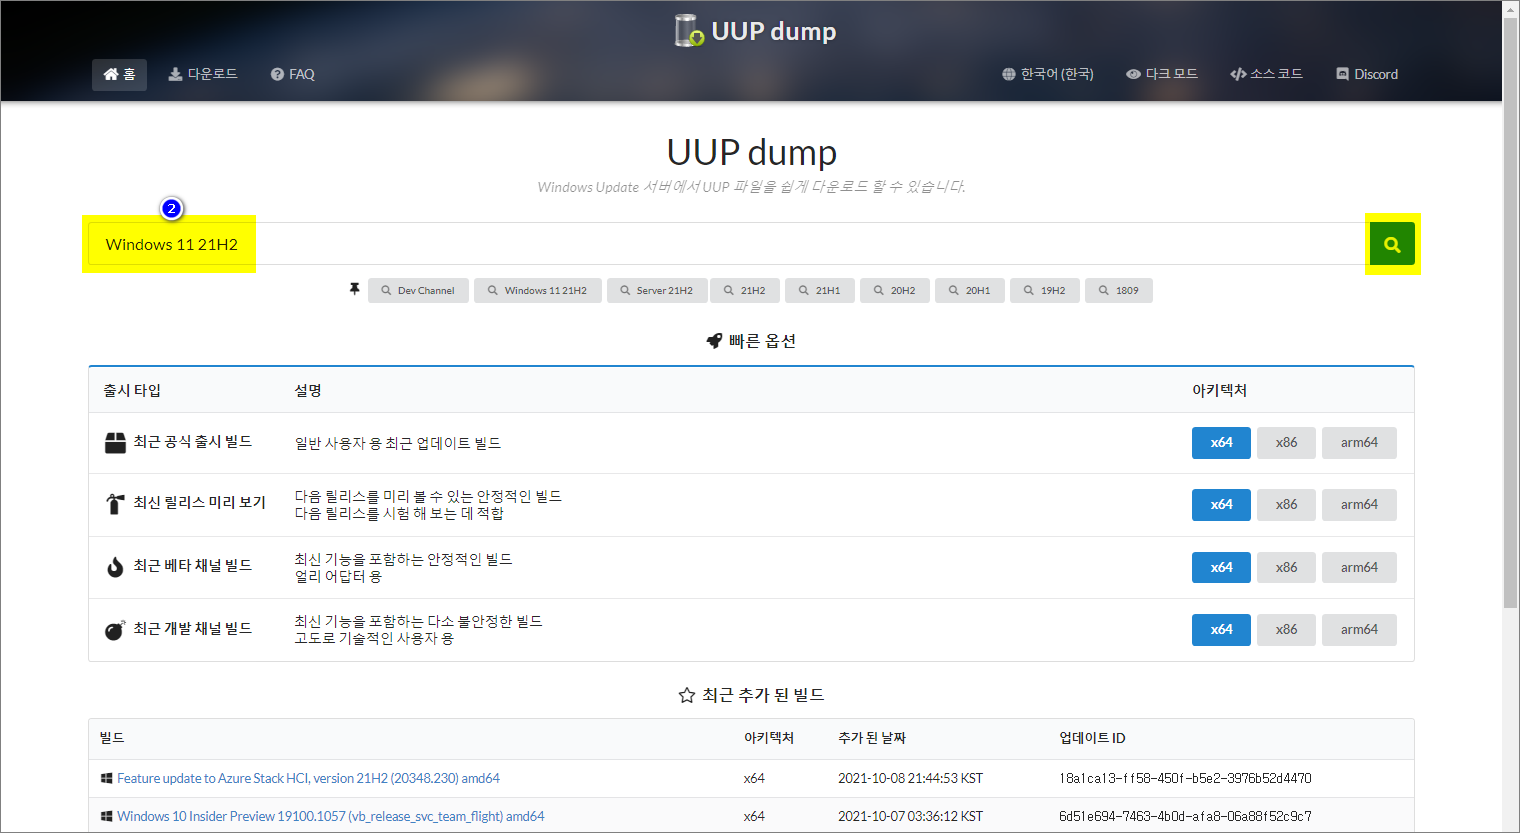This screenshot has width=1520, height=833.
Task: Select the 19H2 quick search button
Action: pos(1045,291)
